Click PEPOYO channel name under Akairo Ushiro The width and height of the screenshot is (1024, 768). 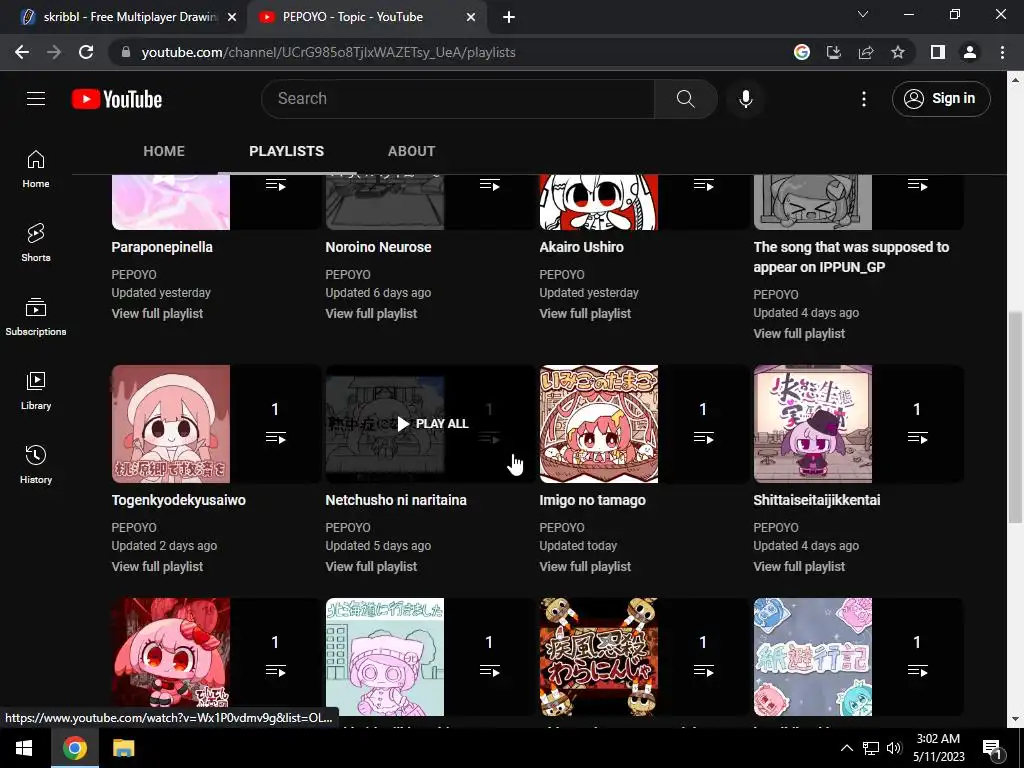(562, 274)
